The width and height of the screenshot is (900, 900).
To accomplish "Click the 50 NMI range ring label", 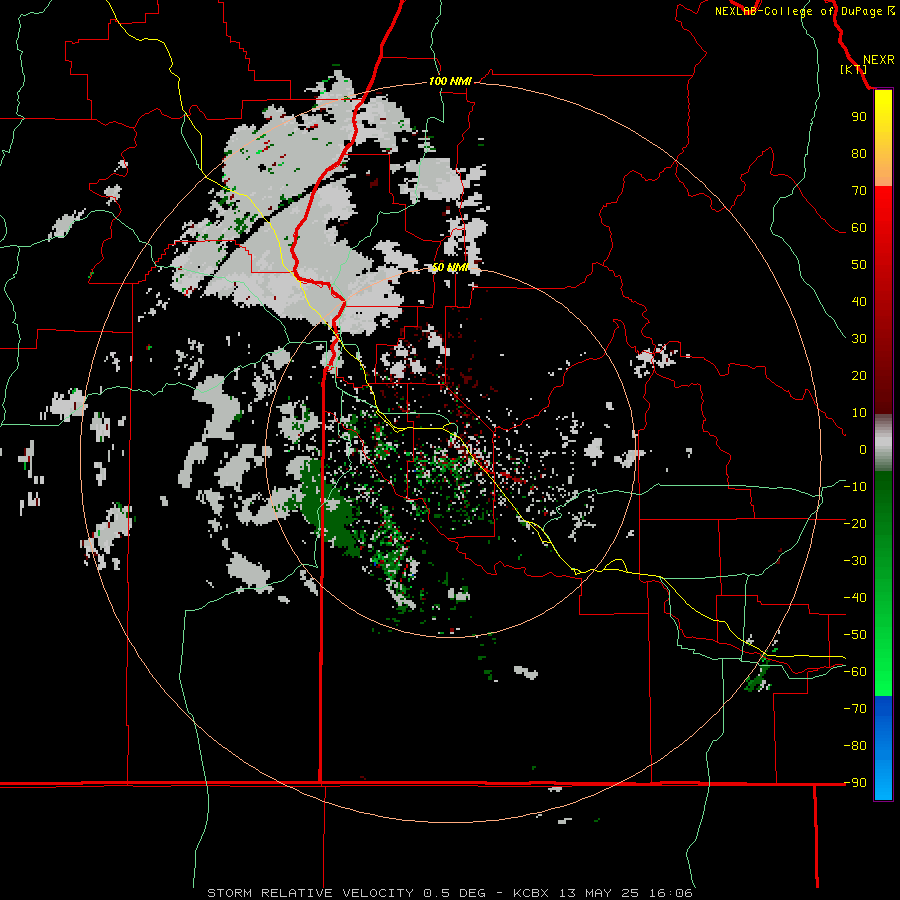I will [x=450, y=267].
